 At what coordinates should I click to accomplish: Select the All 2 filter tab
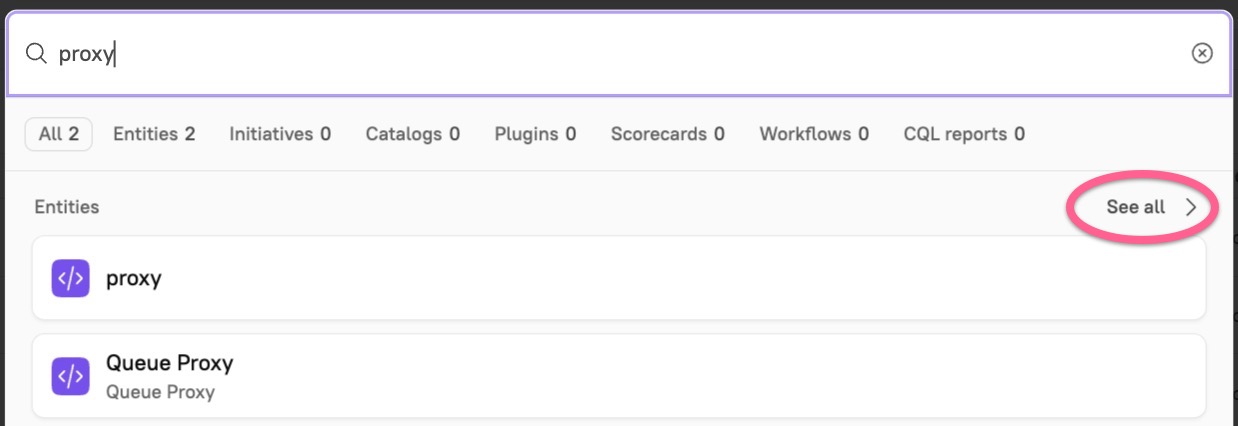59,134
